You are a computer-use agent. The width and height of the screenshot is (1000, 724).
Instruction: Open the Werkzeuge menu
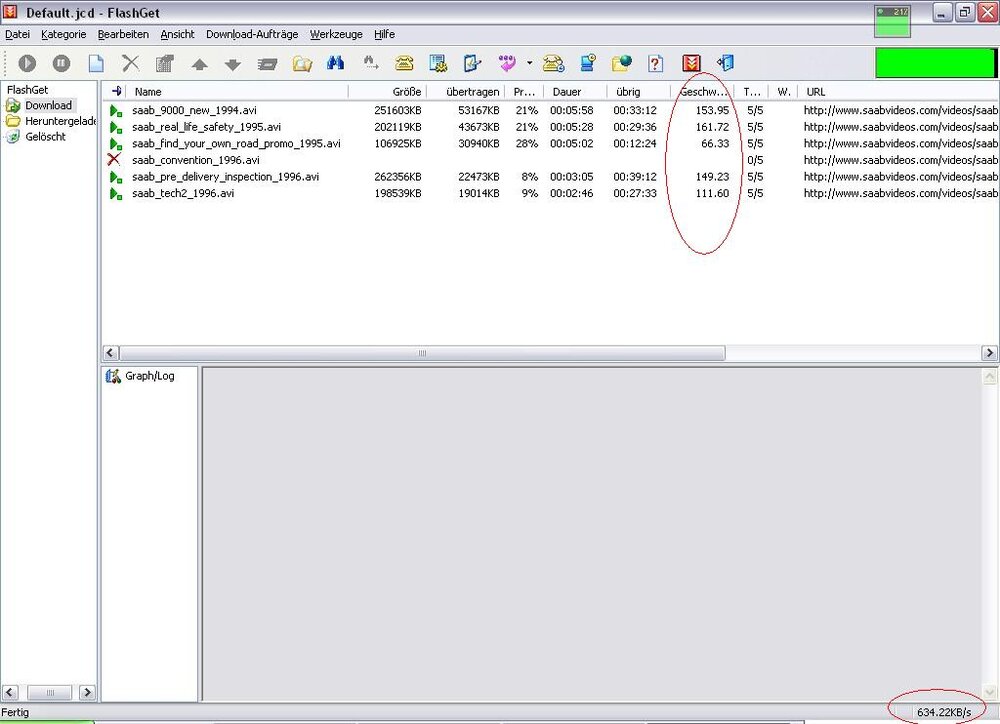[336, 34]
